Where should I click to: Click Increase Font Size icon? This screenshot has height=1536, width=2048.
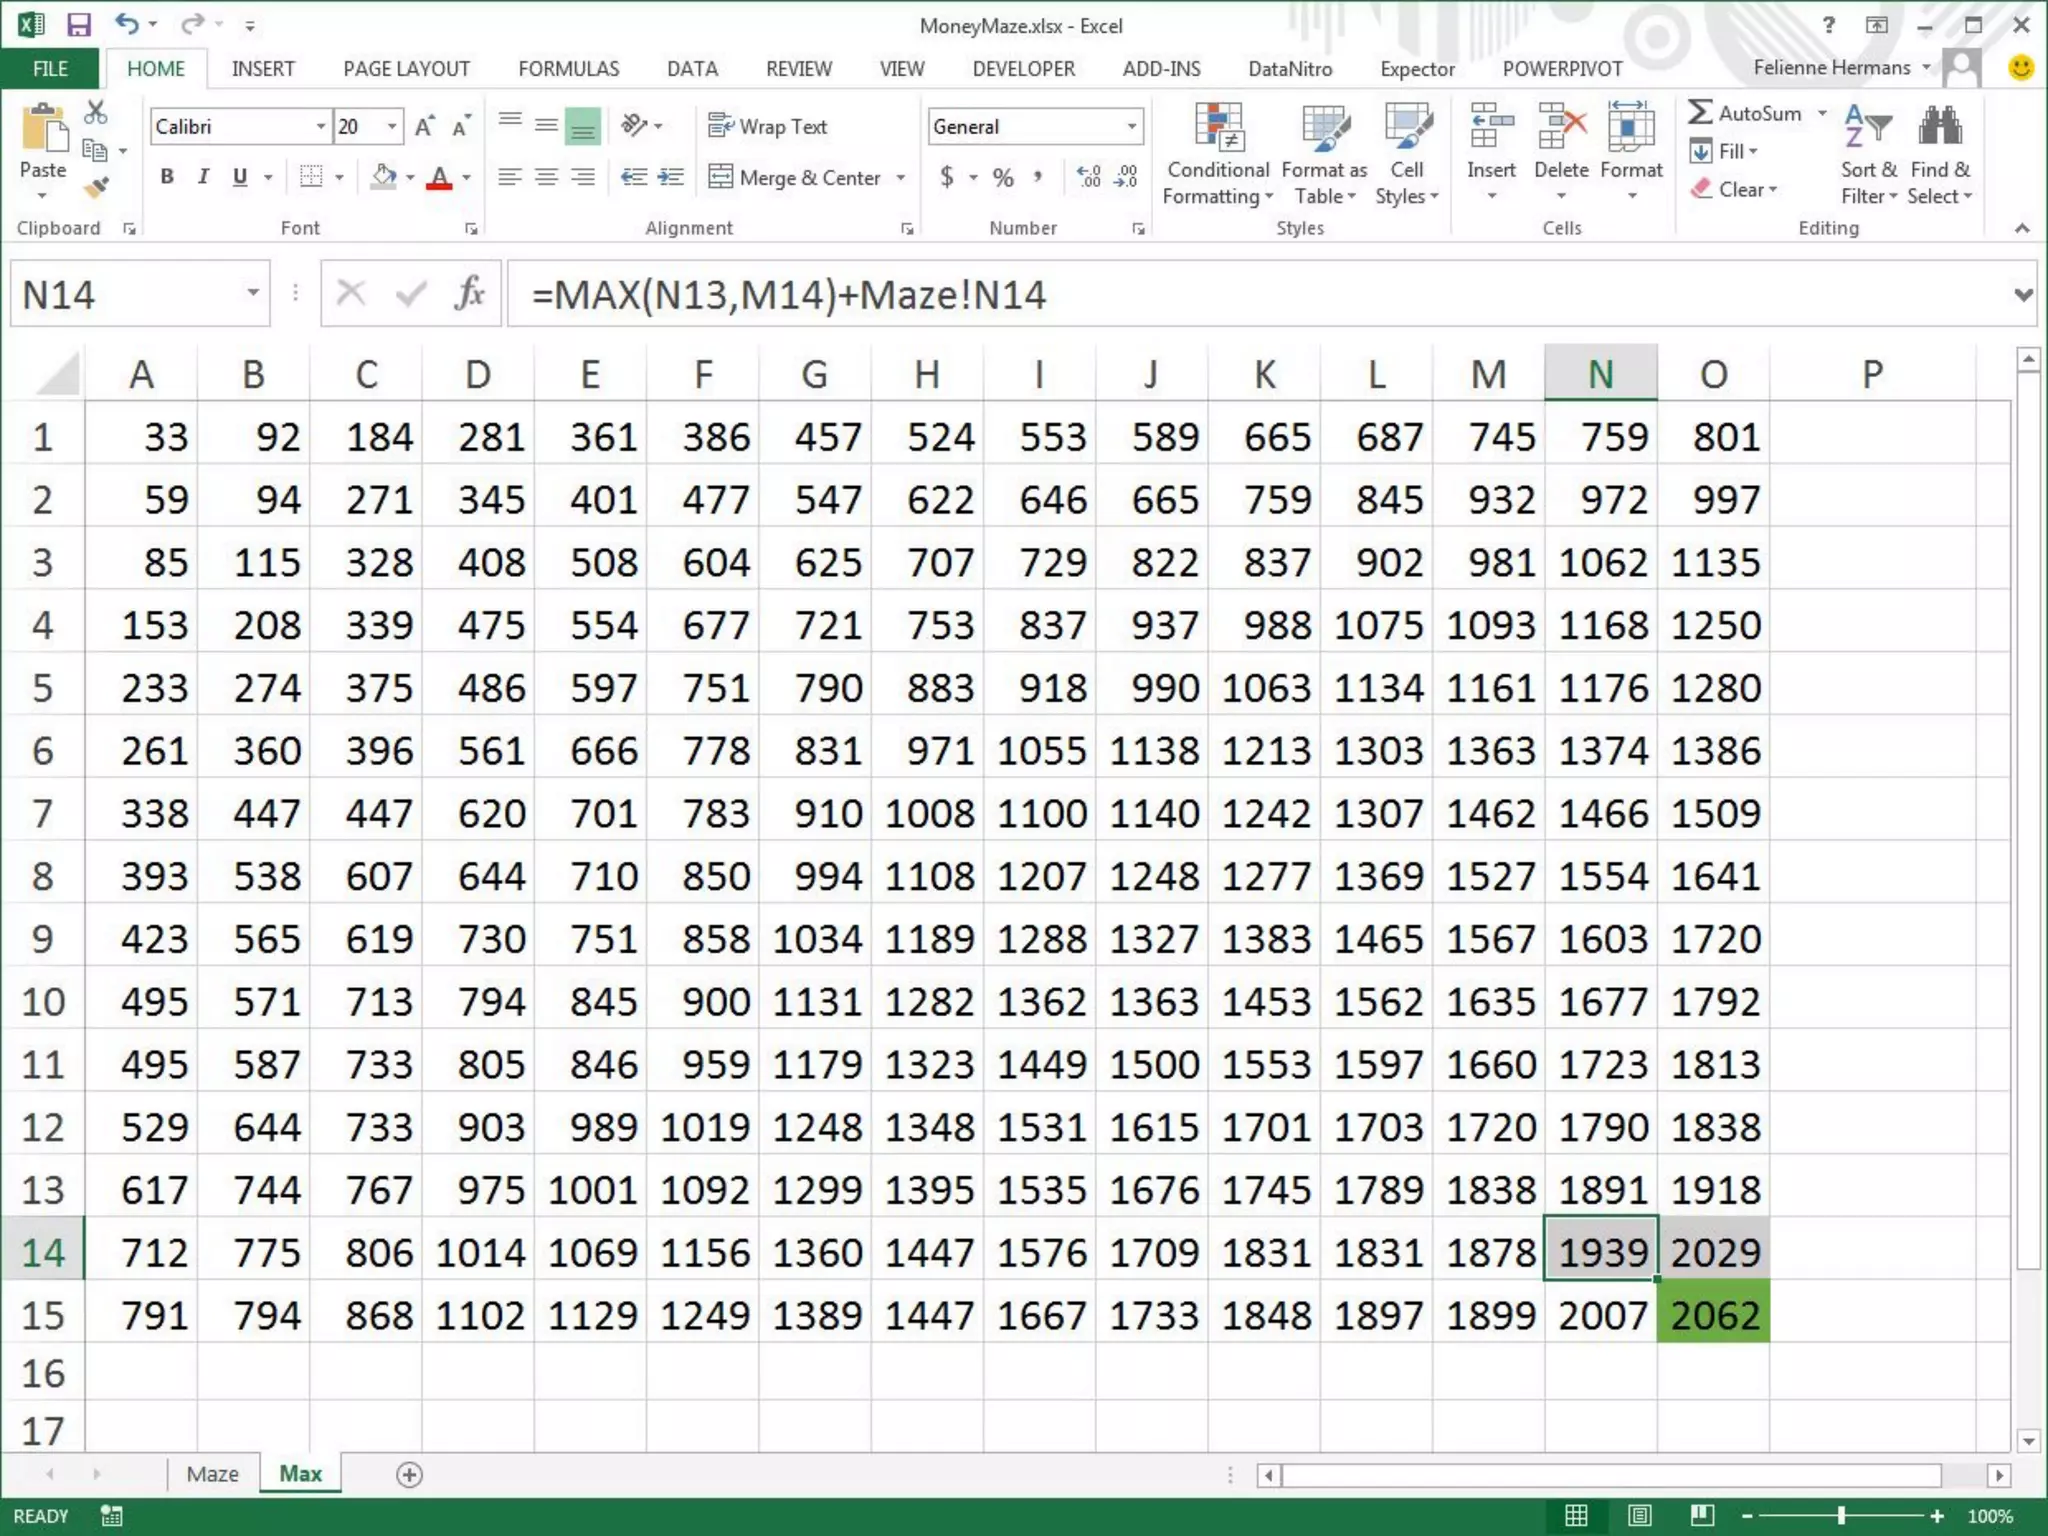(424, 127)
